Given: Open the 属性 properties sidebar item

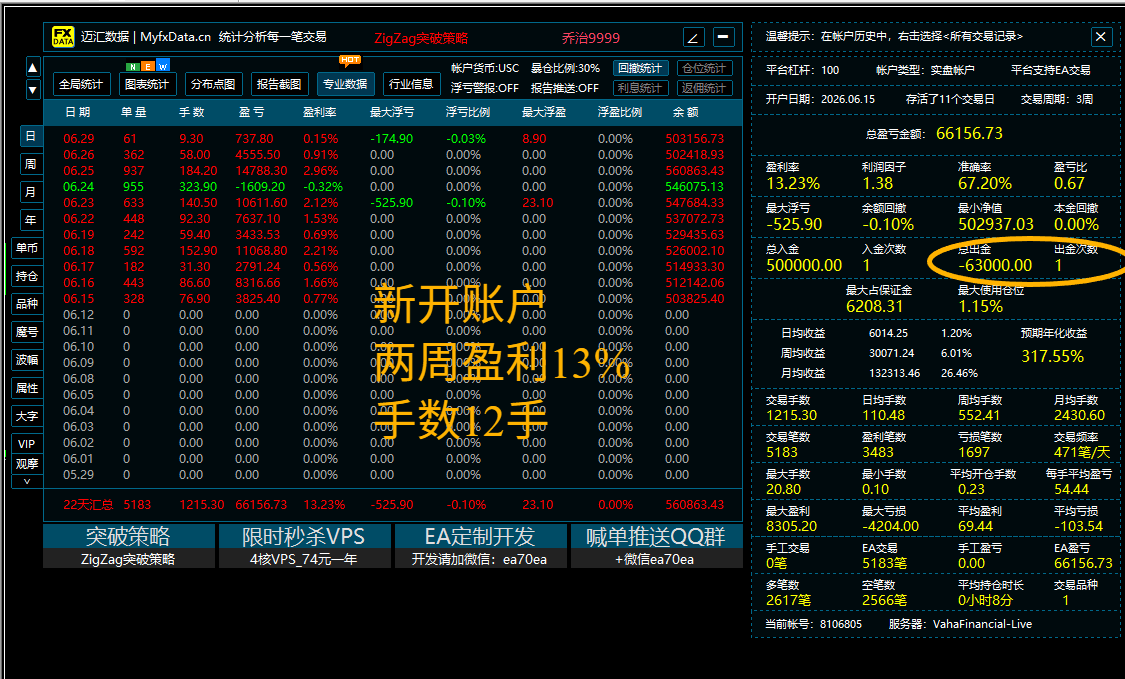Looking at the screenshot, I should [x=27, y=388].
